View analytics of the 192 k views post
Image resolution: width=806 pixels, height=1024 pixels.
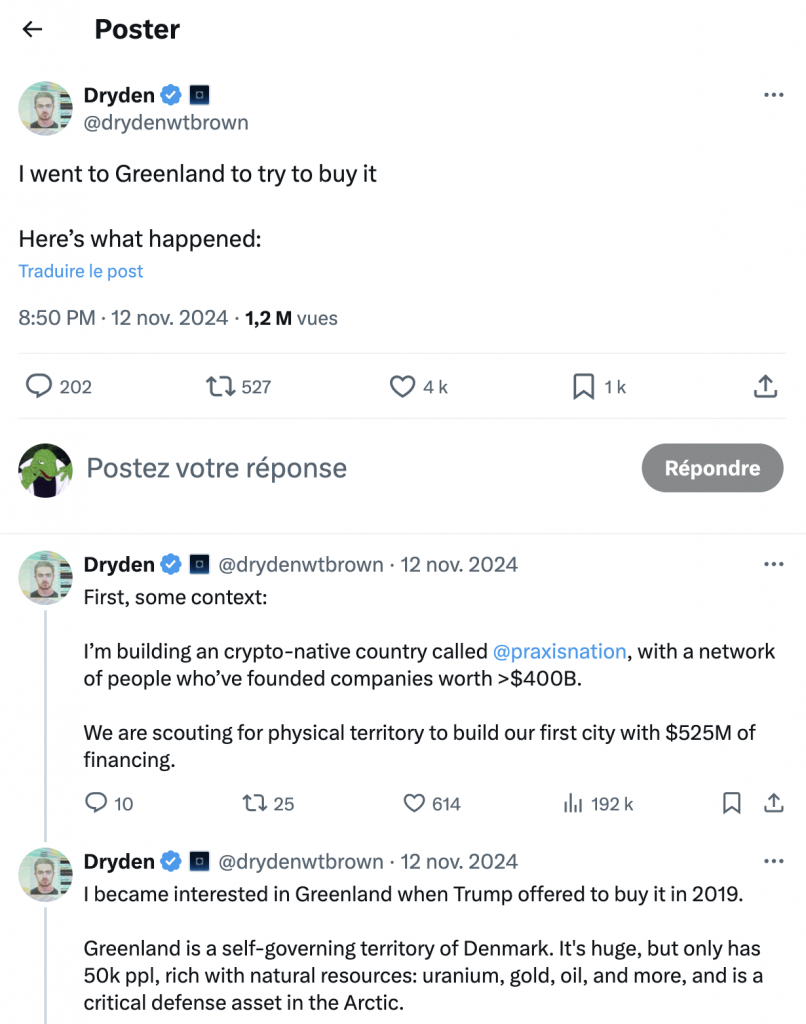(x=574, y=802)
